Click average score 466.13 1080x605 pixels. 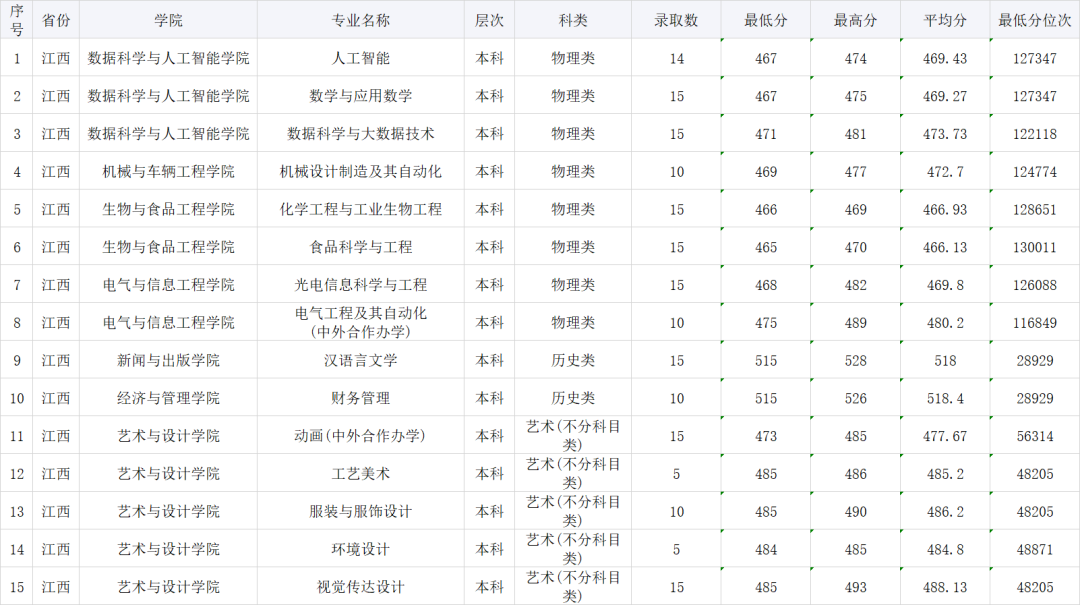pyautogui.click(x=944, y=247)
